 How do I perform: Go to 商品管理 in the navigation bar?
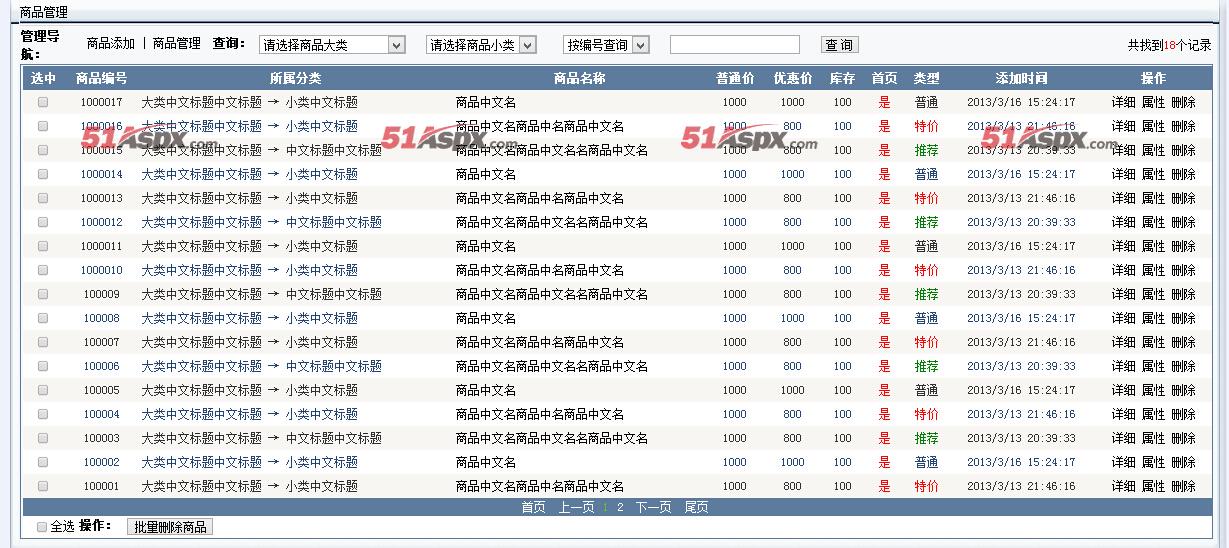pyautogui.click(x=176, y=44)
